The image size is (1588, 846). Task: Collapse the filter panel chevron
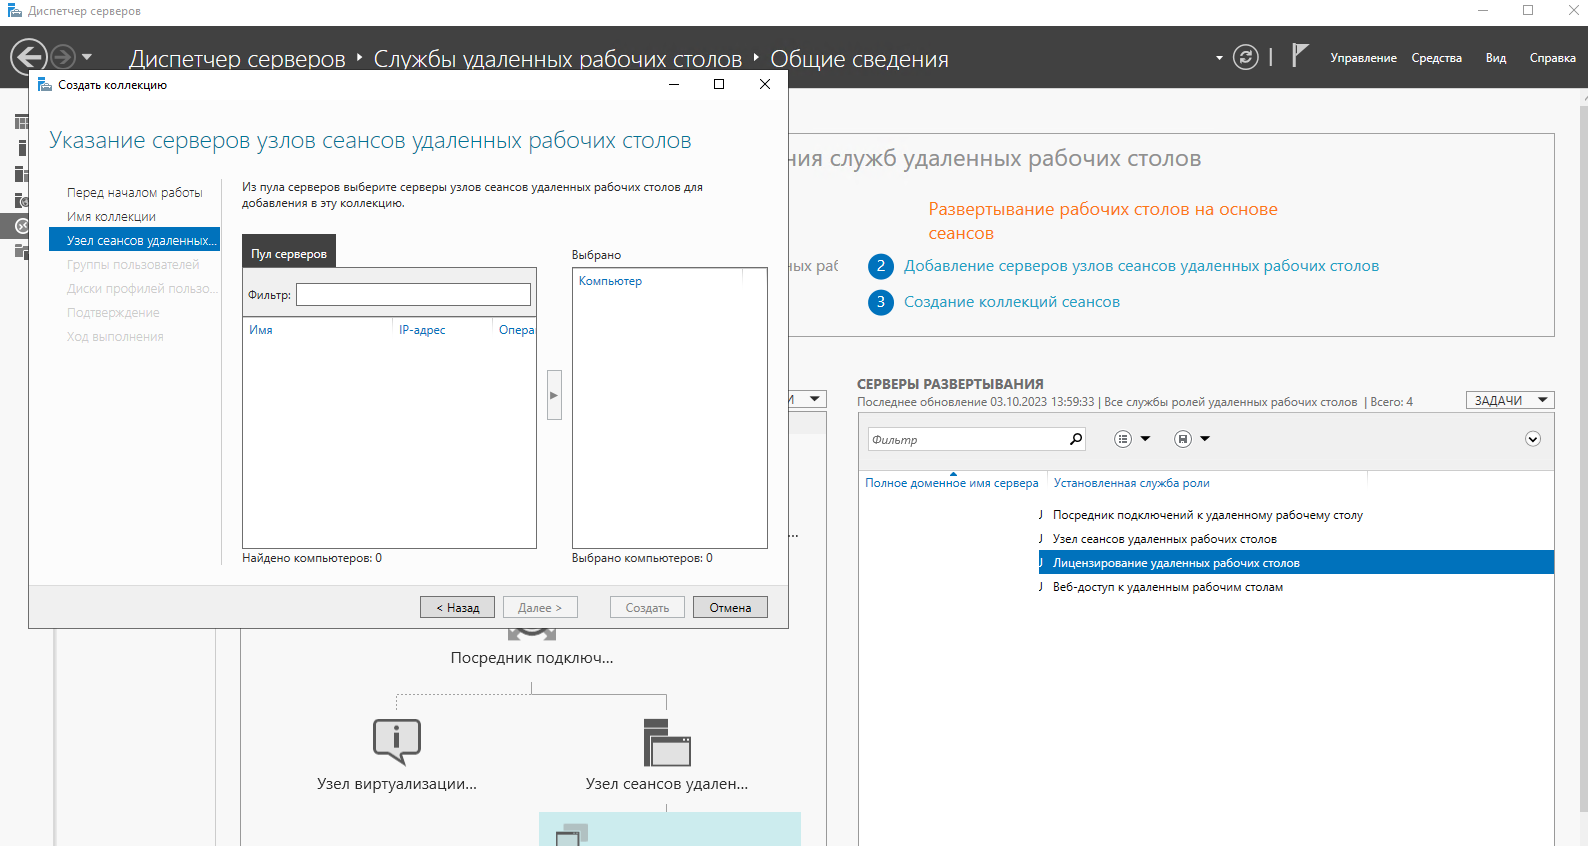[1532, 439]
